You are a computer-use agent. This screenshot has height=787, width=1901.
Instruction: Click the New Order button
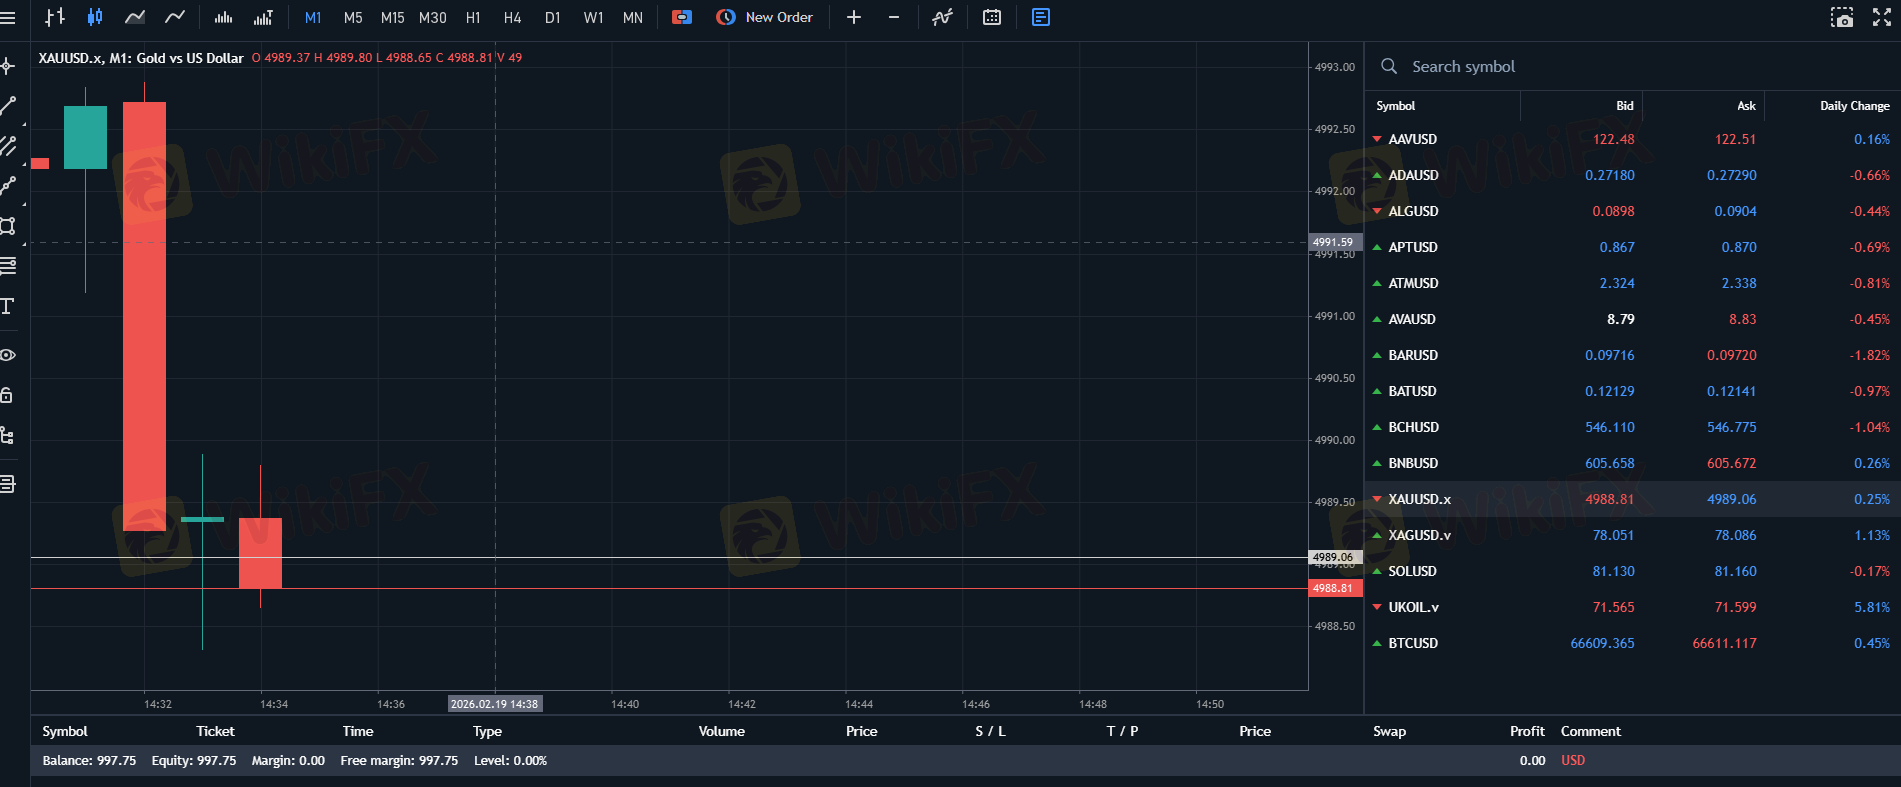pos(765,17)
